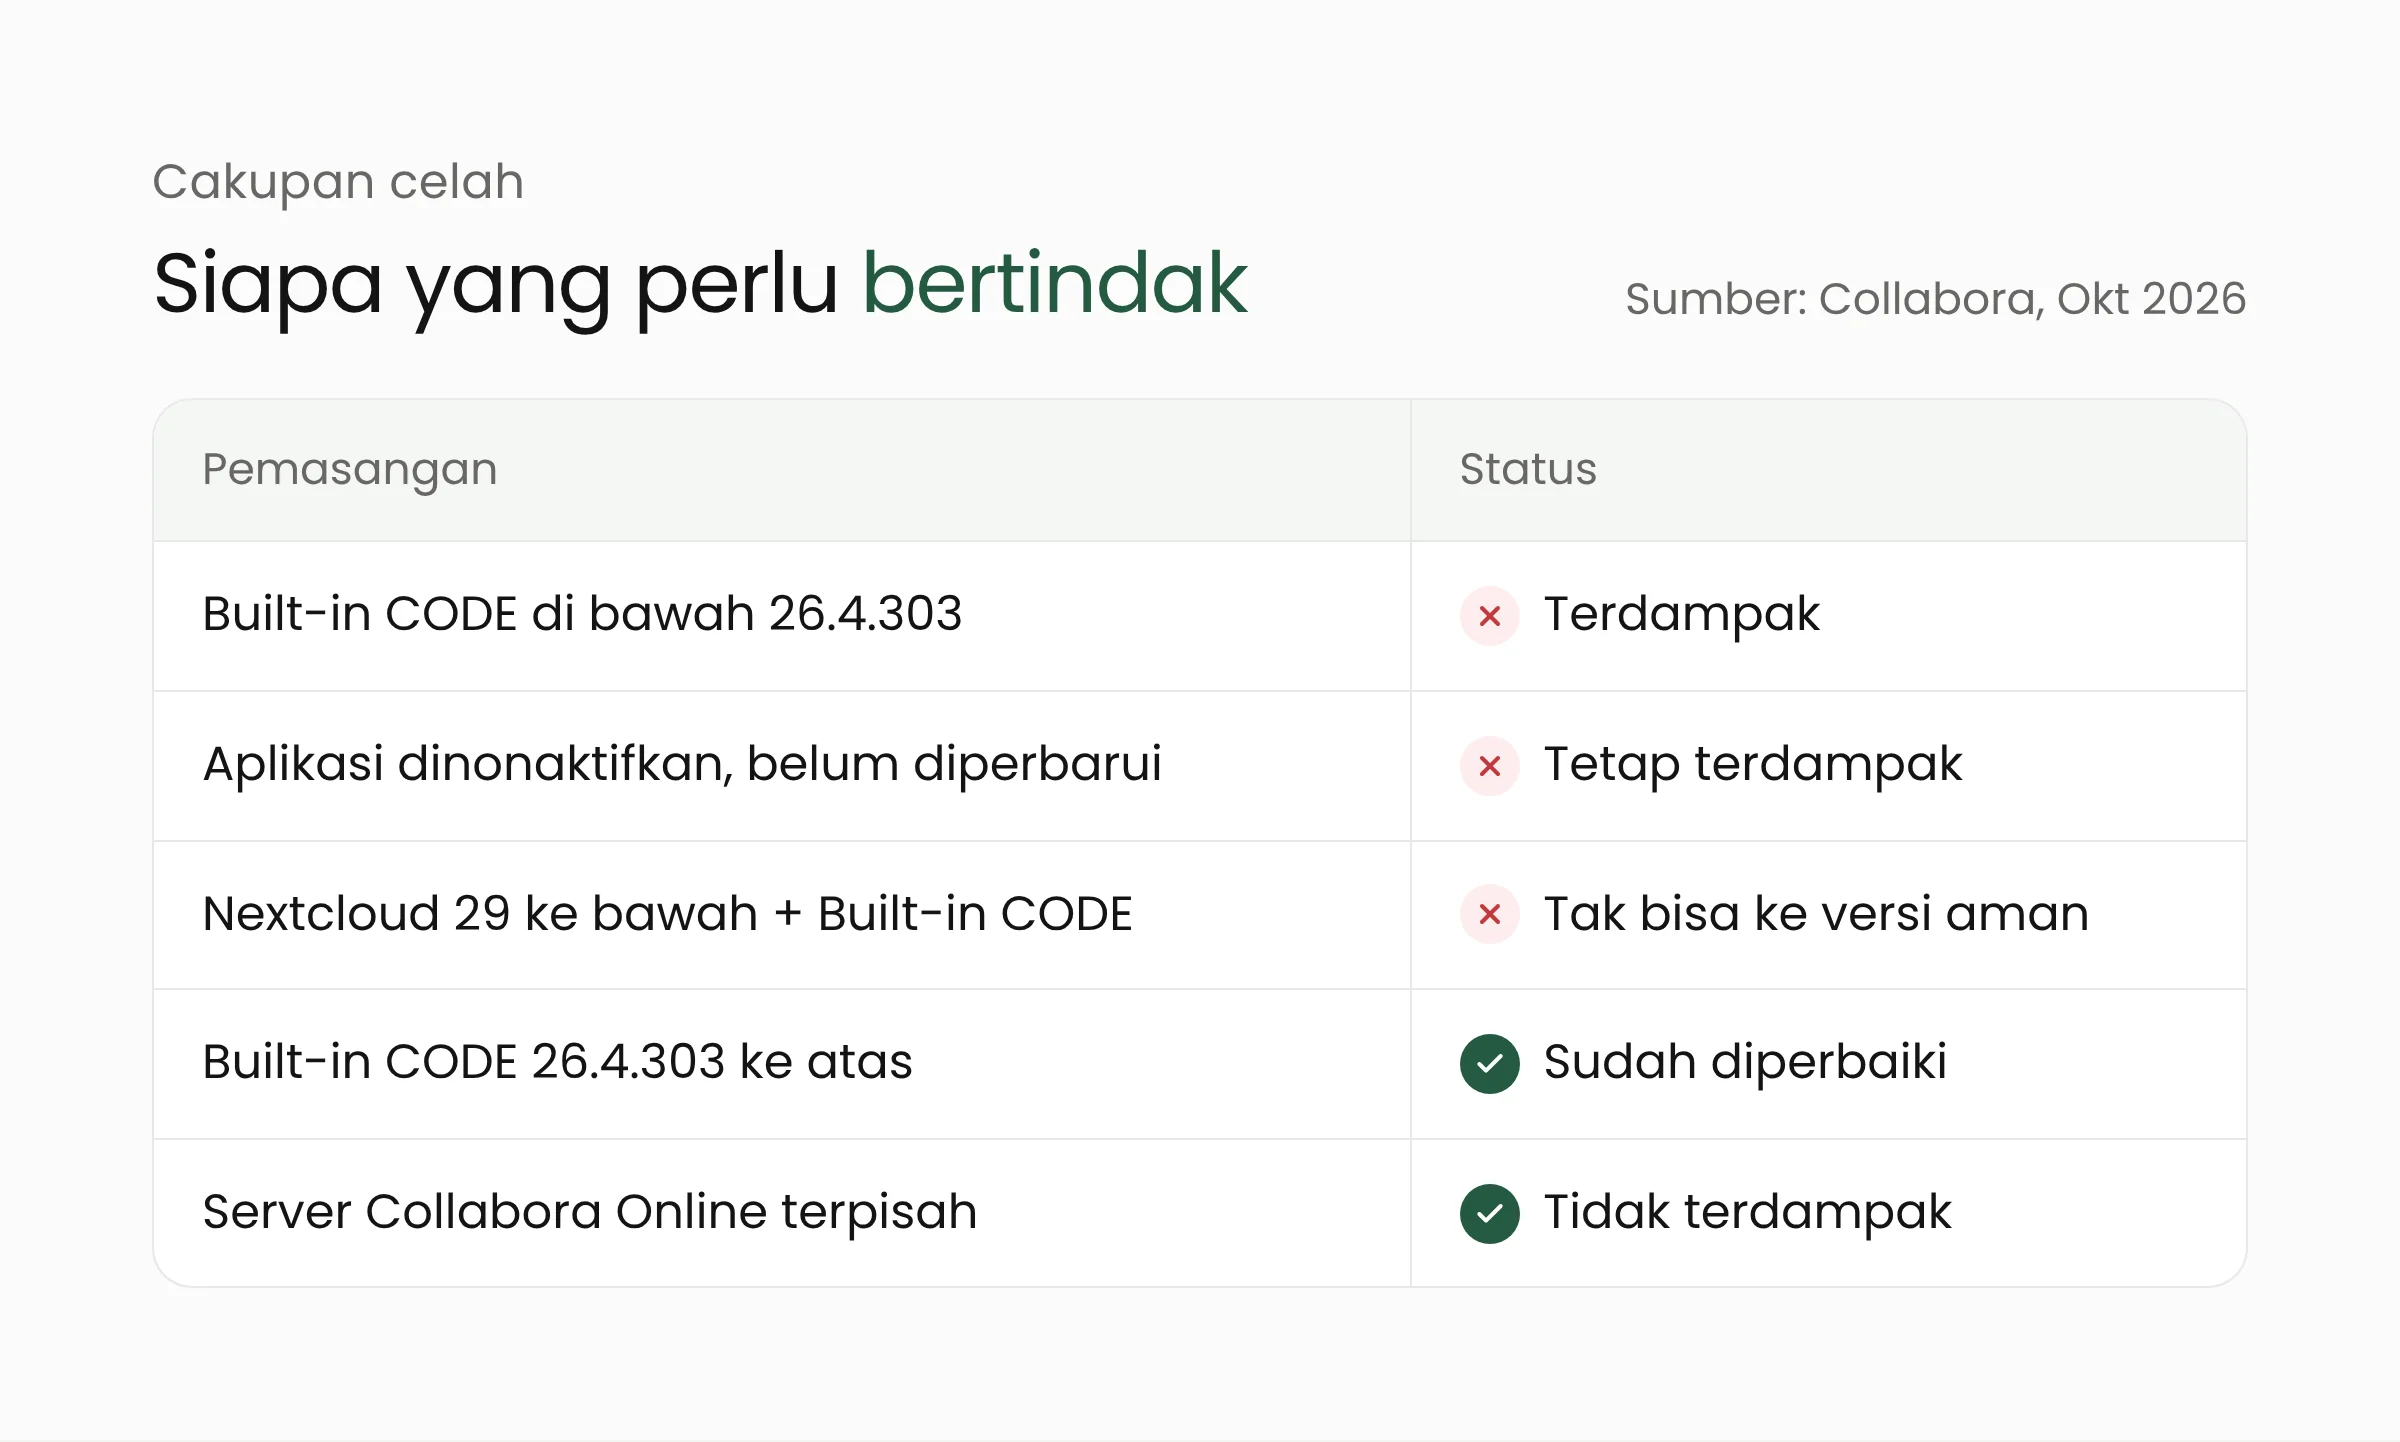Click the Sumber: Collabora, Okt 2026 caption
This screenshot has height=1442, width=2400.
pyautogui.click(x=1935, y=299)
